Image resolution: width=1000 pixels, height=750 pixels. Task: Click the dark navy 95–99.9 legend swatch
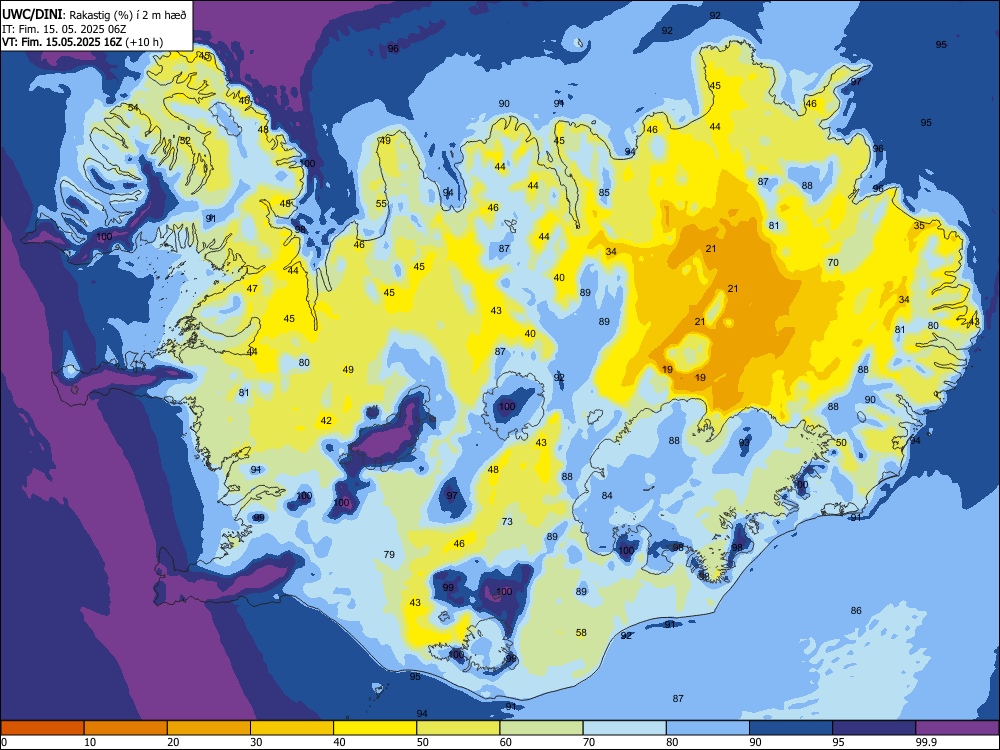[874, 728]
